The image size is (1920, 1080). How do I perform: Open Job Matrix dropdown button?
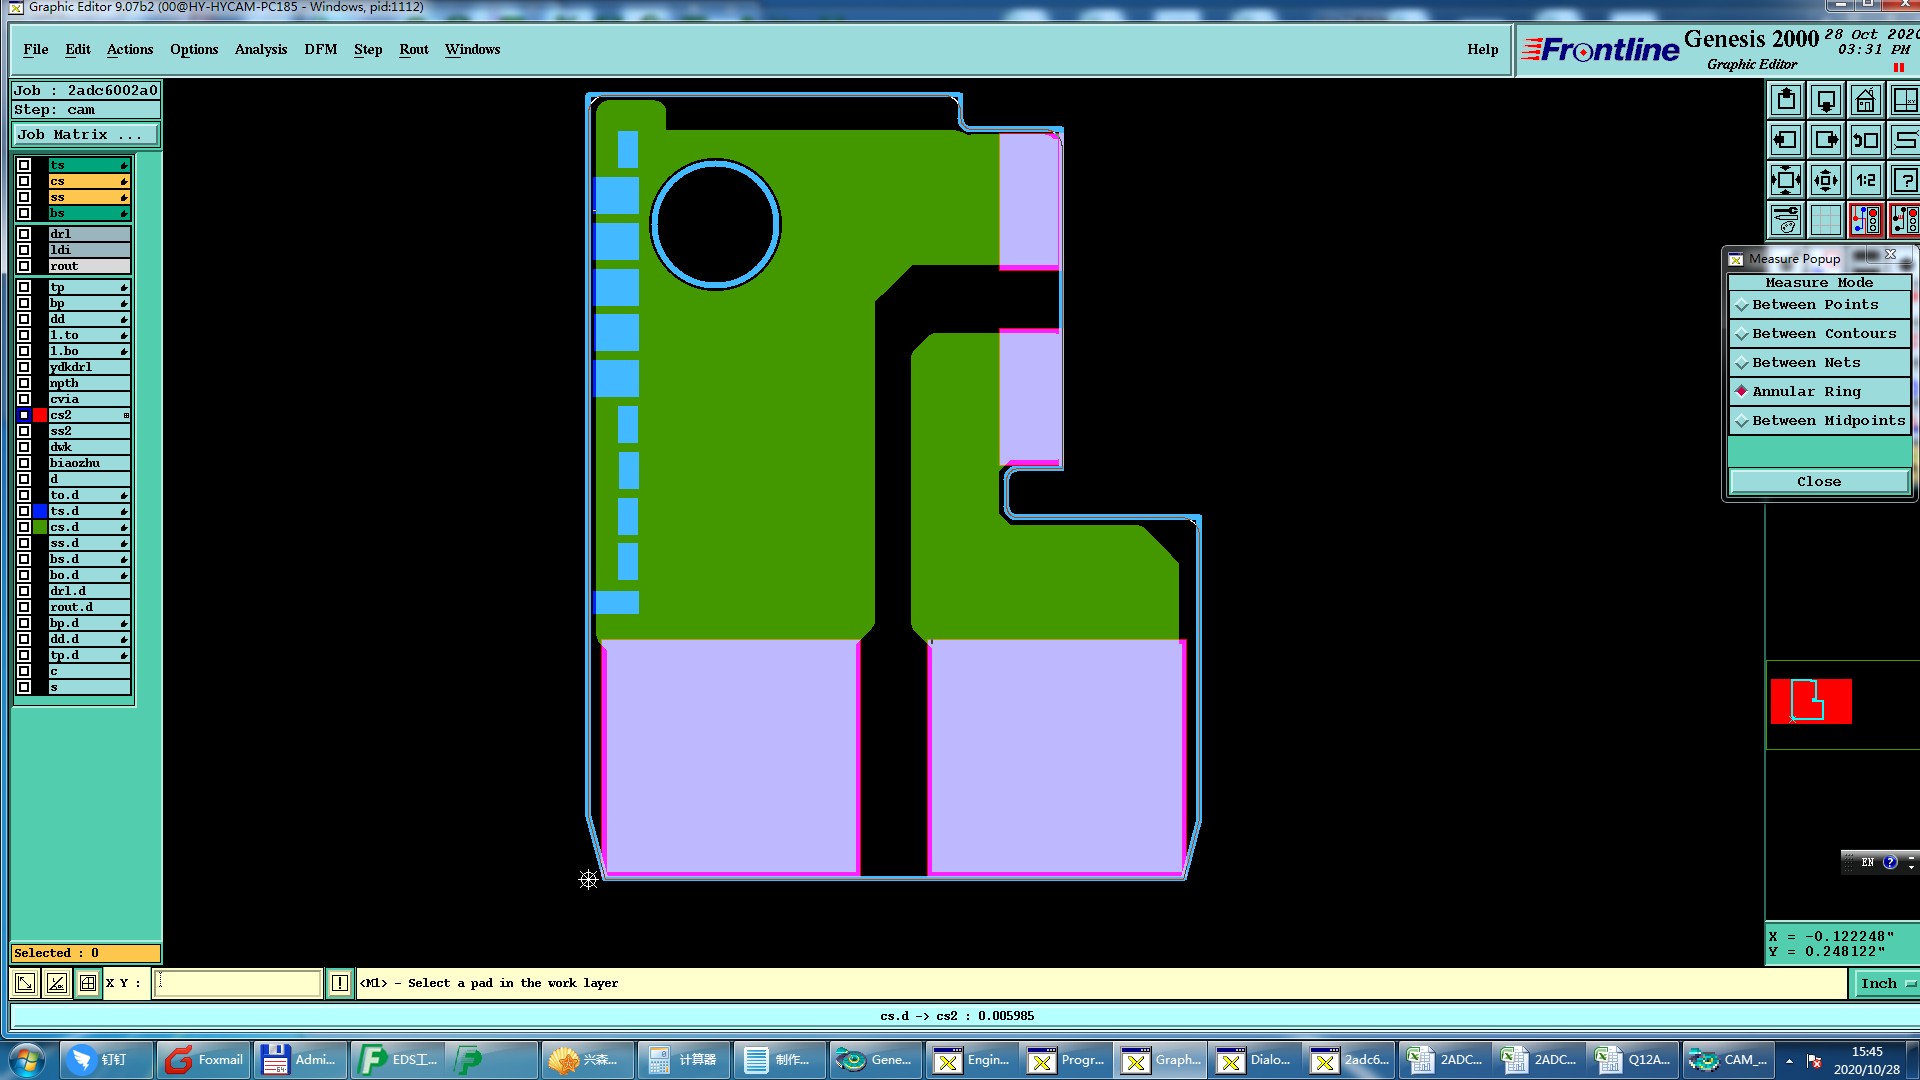click(x=85, y=134)
